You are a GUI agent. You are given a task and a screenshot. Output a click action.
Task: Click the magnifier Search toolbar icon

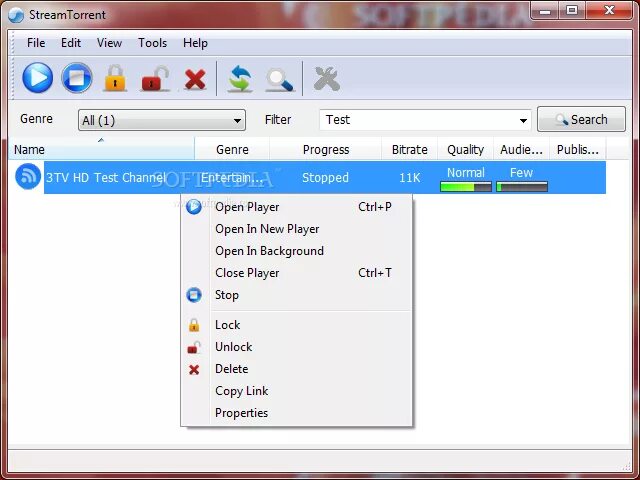coord(279,80)
